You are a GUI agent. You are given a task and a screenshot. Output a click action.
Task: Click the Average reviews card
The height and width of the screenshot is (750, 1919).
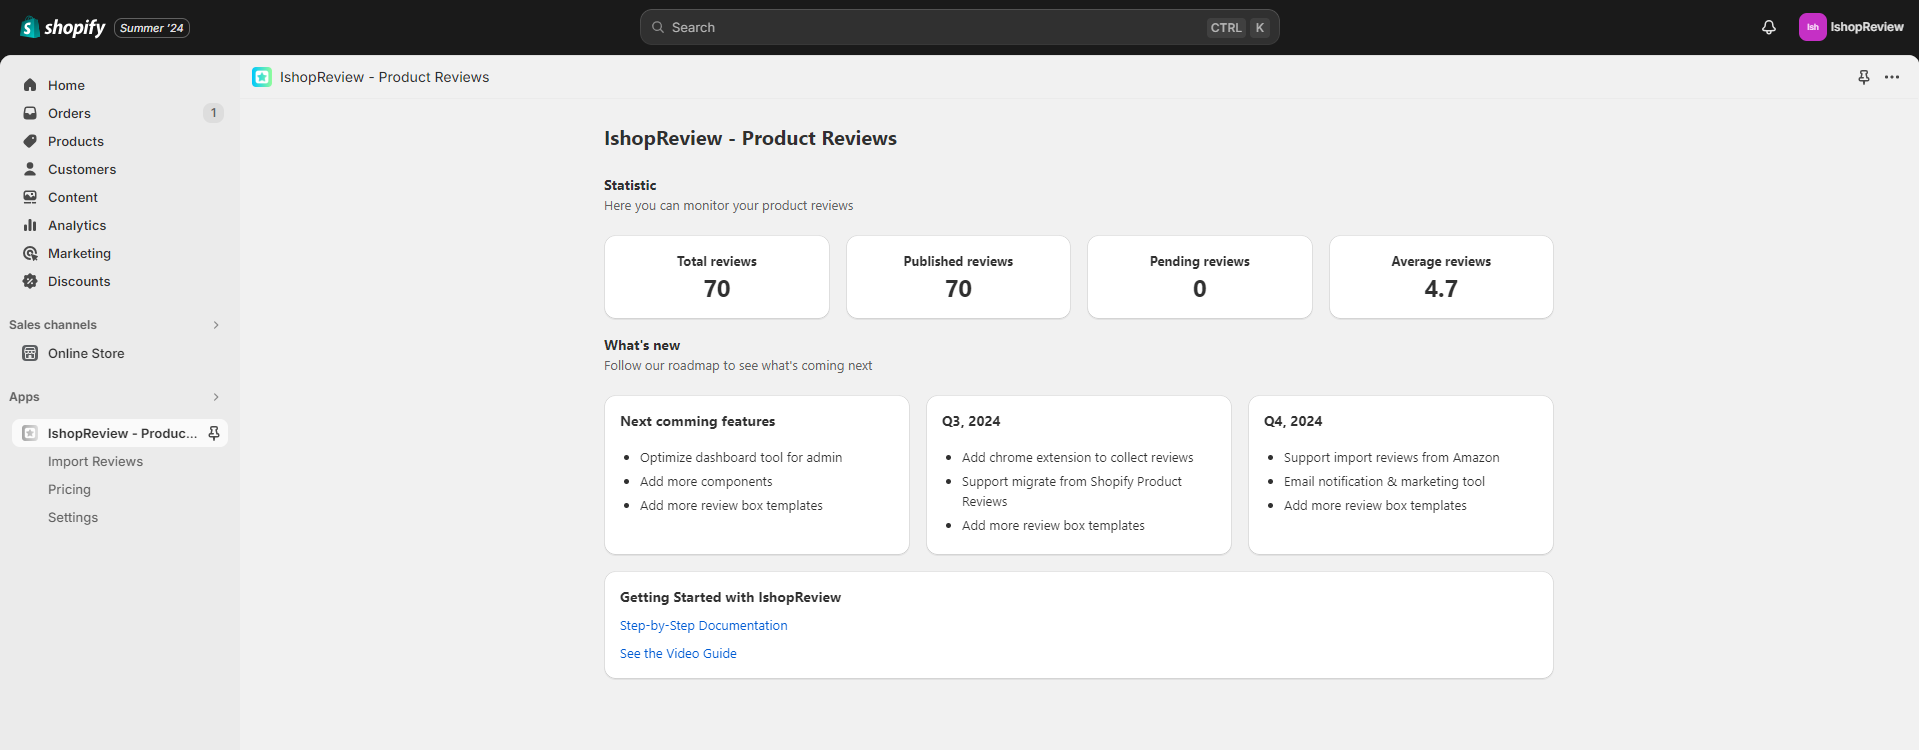click(x=1441, y=277)
